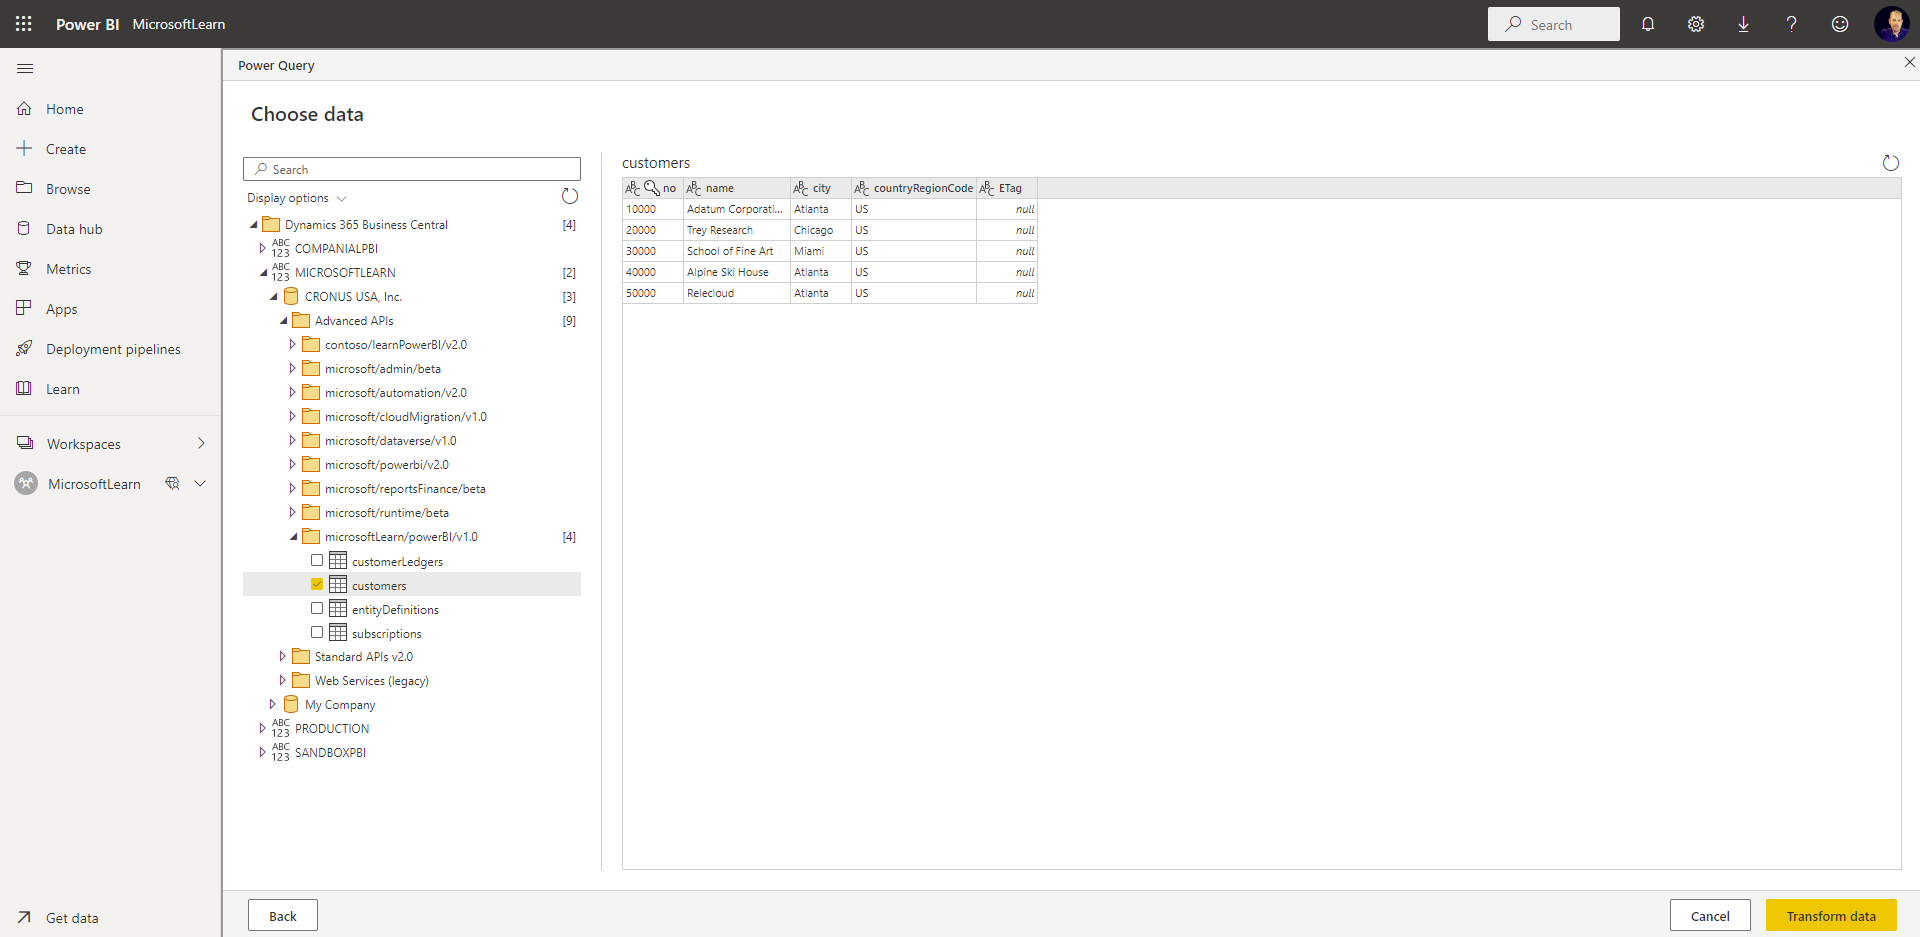Click the Cancel button
This screenshot has height=937, width=1920.
1710,916
